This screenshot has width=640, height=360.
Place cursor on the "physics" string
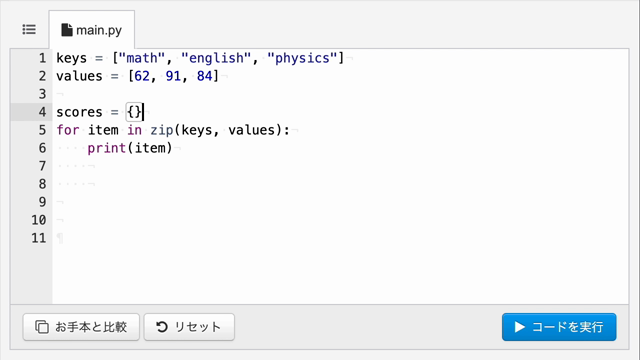[302, 58]
